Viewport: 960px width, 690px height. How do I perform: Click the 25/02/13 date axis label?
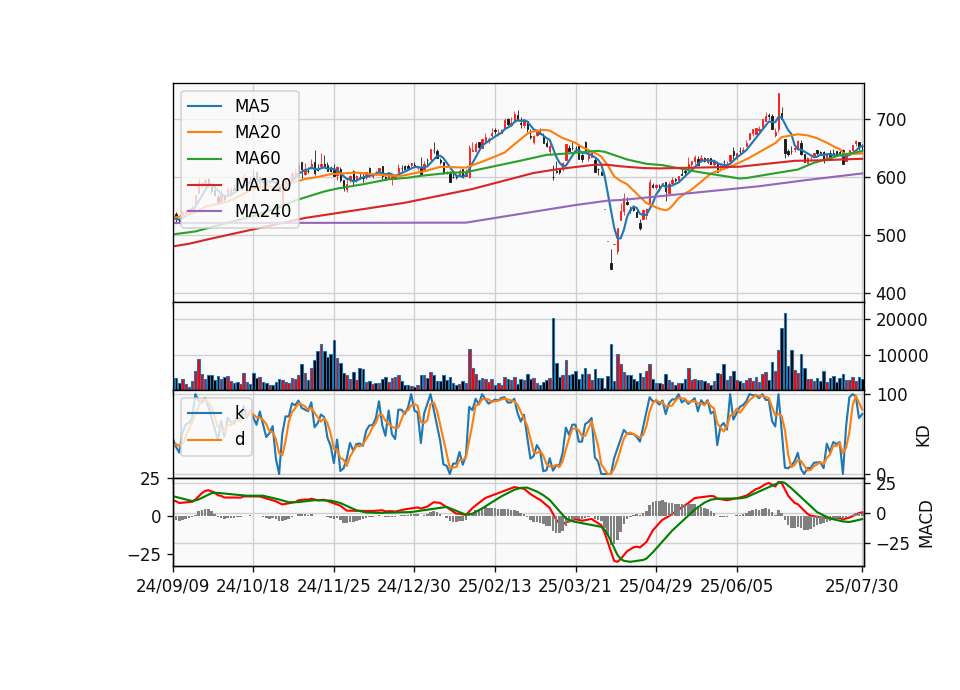[495, 586]
